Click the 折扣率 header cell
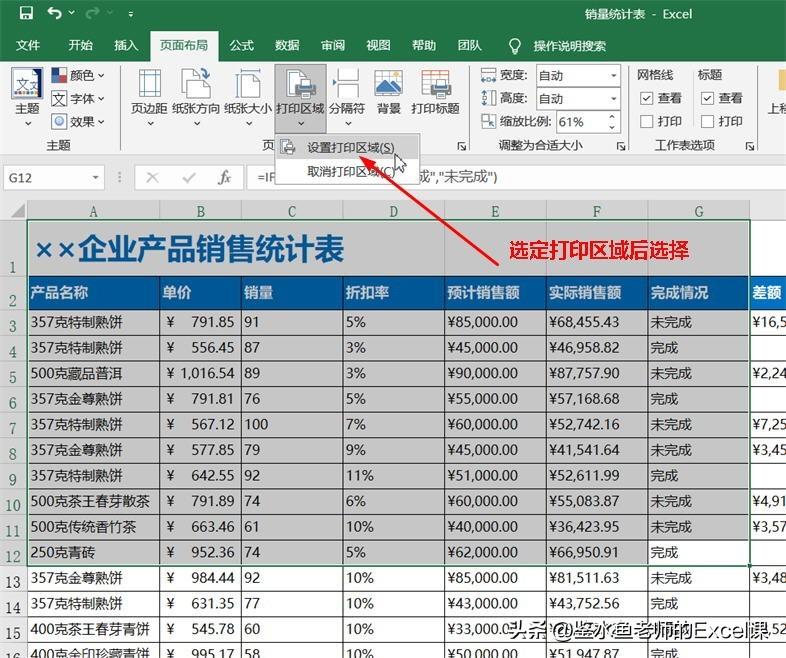Image resolution: width=786 pixels, height=658 pixels. (x=394, y=292)
